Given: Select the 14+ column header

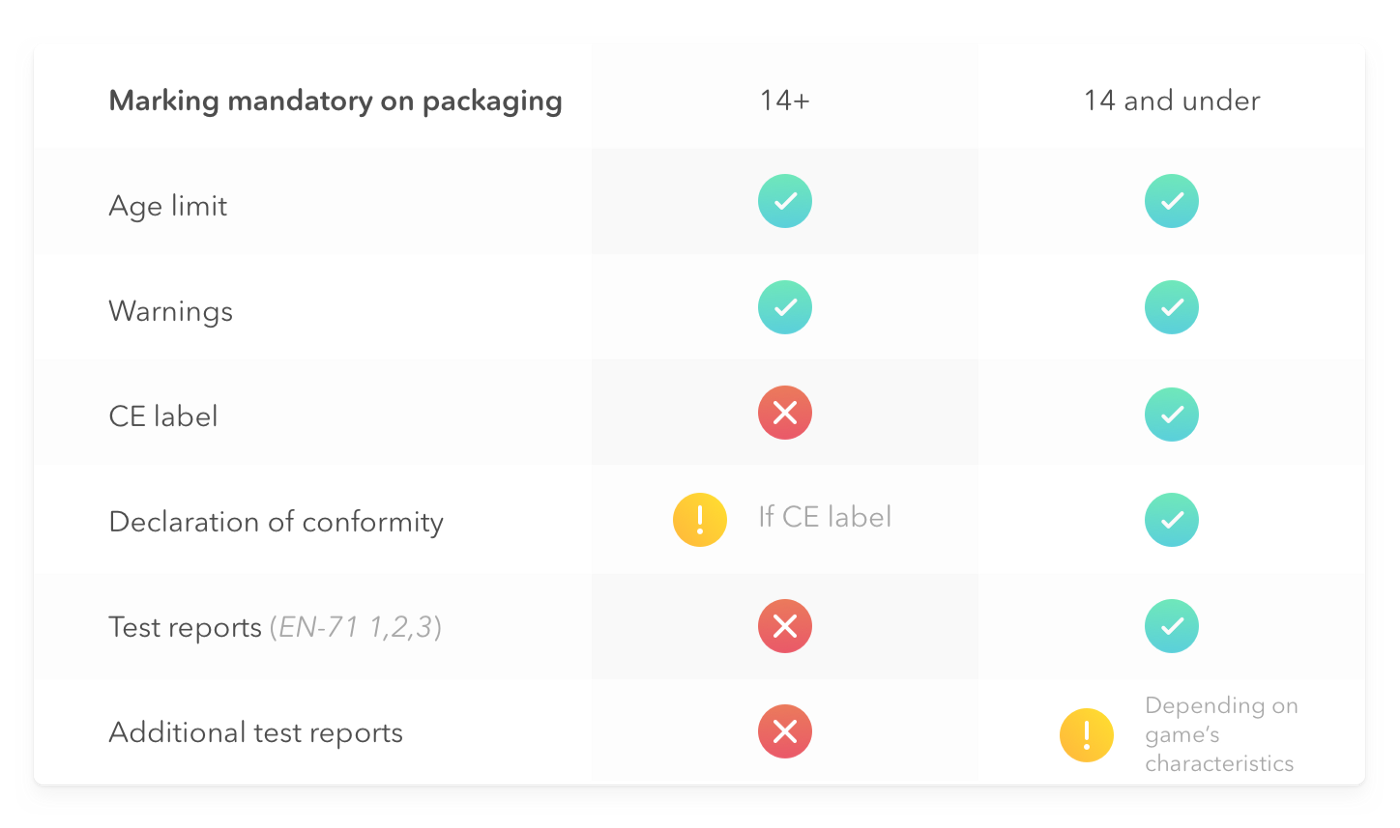Looking at the screenshot, I should pos(785,101).
